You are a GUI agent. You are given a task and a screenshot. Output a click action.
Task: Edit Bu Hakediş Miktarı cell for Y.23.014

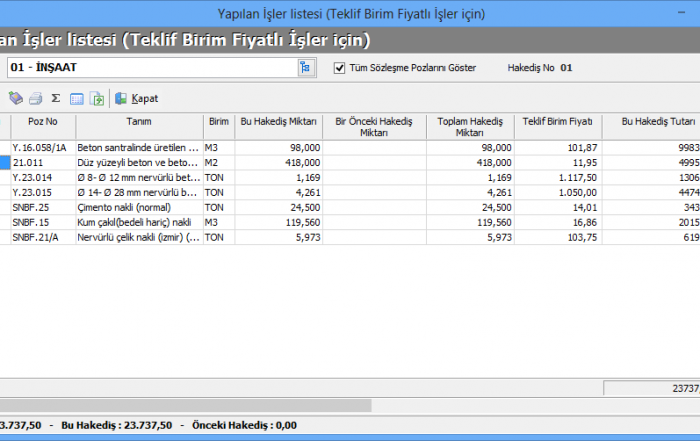(278, 177)
